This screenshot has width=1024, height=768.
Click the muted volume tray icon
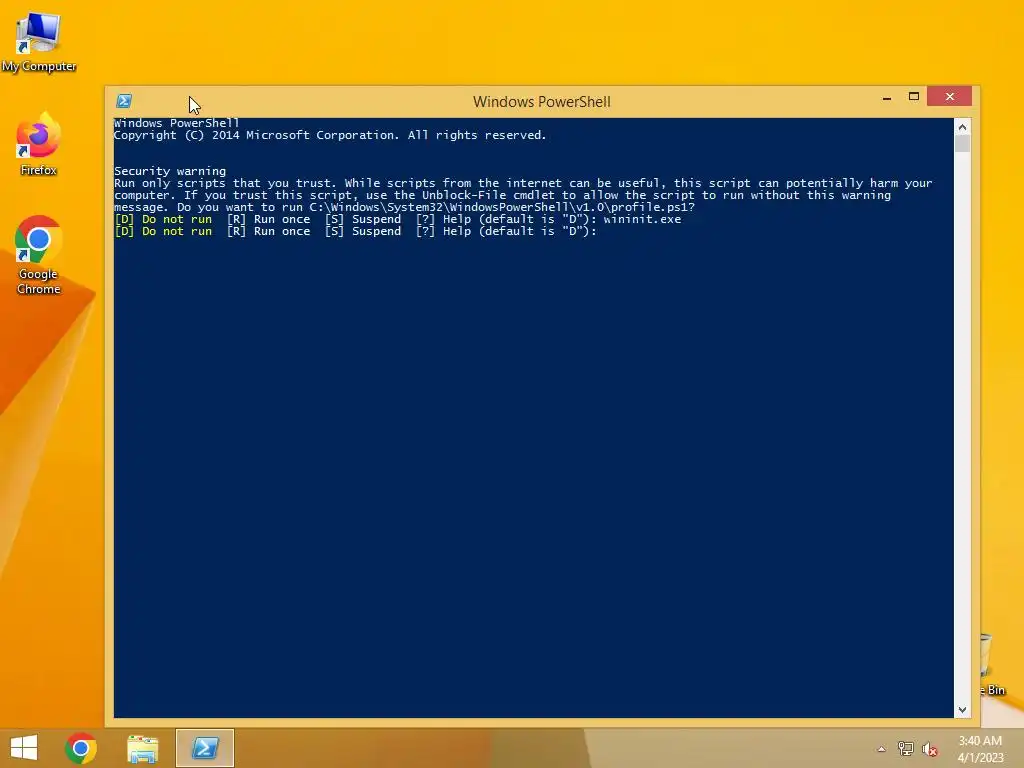[930, 749]
